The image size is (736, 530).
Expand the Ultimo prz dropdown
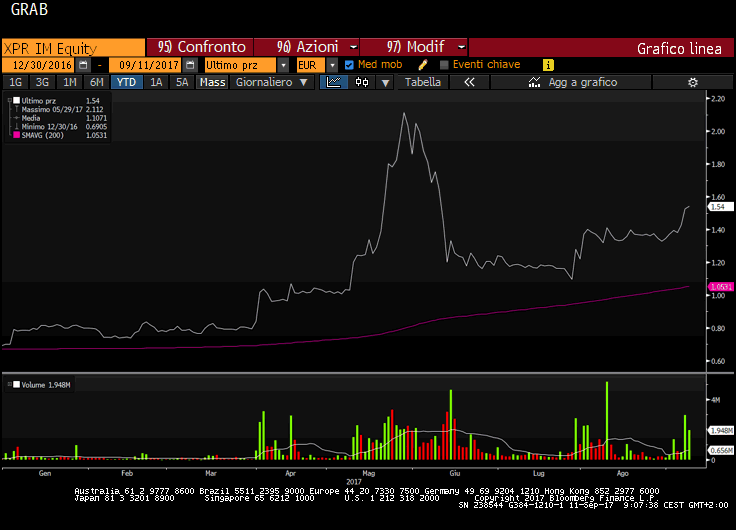pyautogui.click(x=283, y=65)
